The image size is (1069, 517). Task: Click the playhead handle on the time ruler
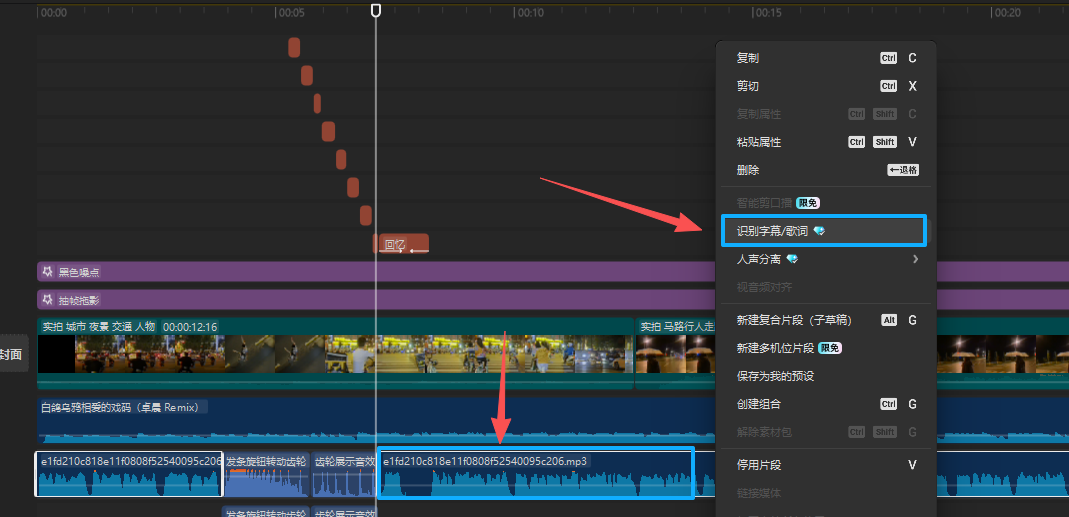(x=376, y=10)
